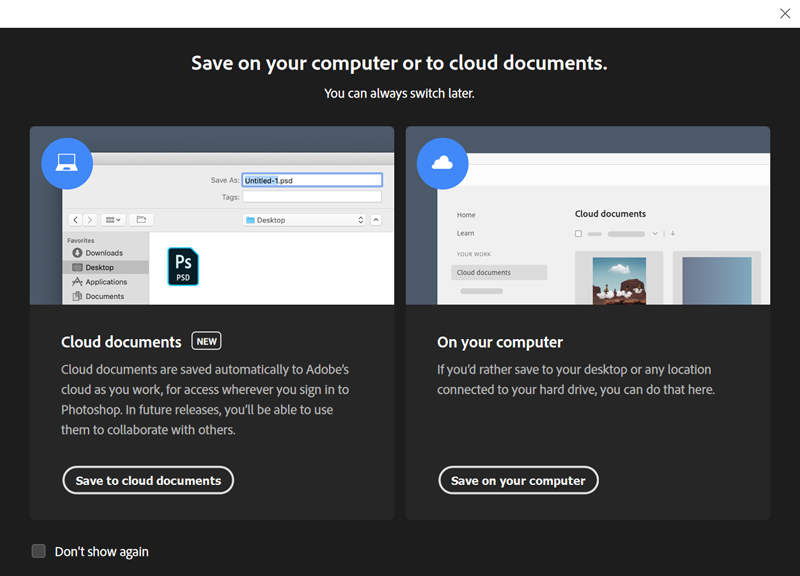This screenshot has width=800, height=576.
Task: Click the blue cloud icon
Action: click(442, 163)
